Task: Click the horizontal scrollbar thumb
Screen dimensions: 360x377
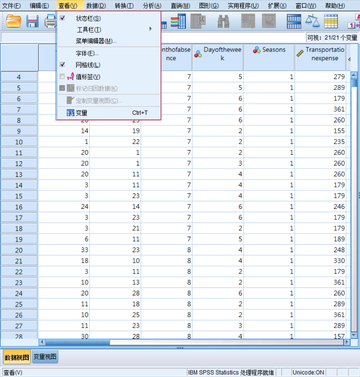Action: 77,342
